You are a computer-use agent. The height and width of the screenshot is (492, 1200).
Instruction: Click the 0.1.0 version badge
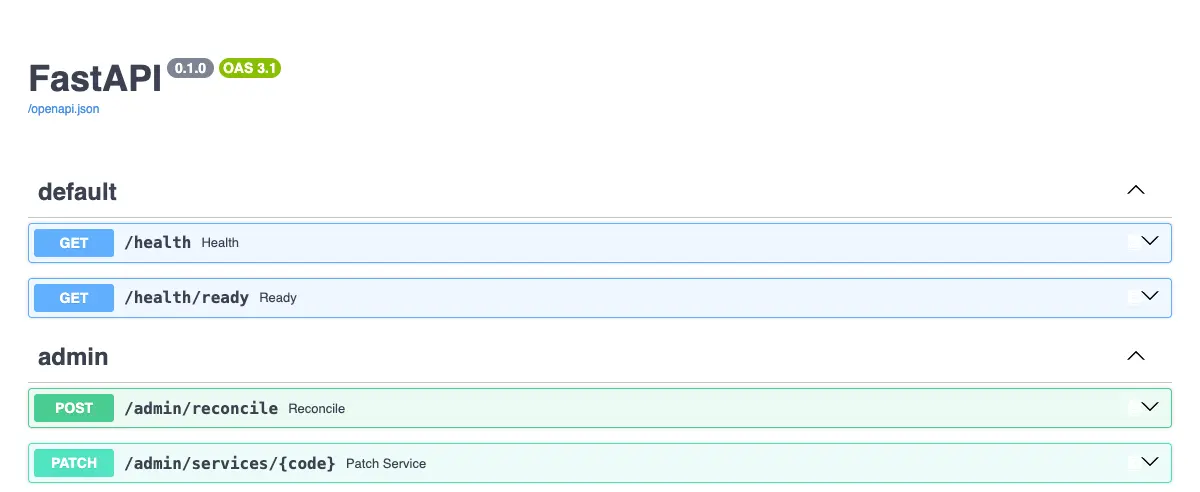coord(190,68)
